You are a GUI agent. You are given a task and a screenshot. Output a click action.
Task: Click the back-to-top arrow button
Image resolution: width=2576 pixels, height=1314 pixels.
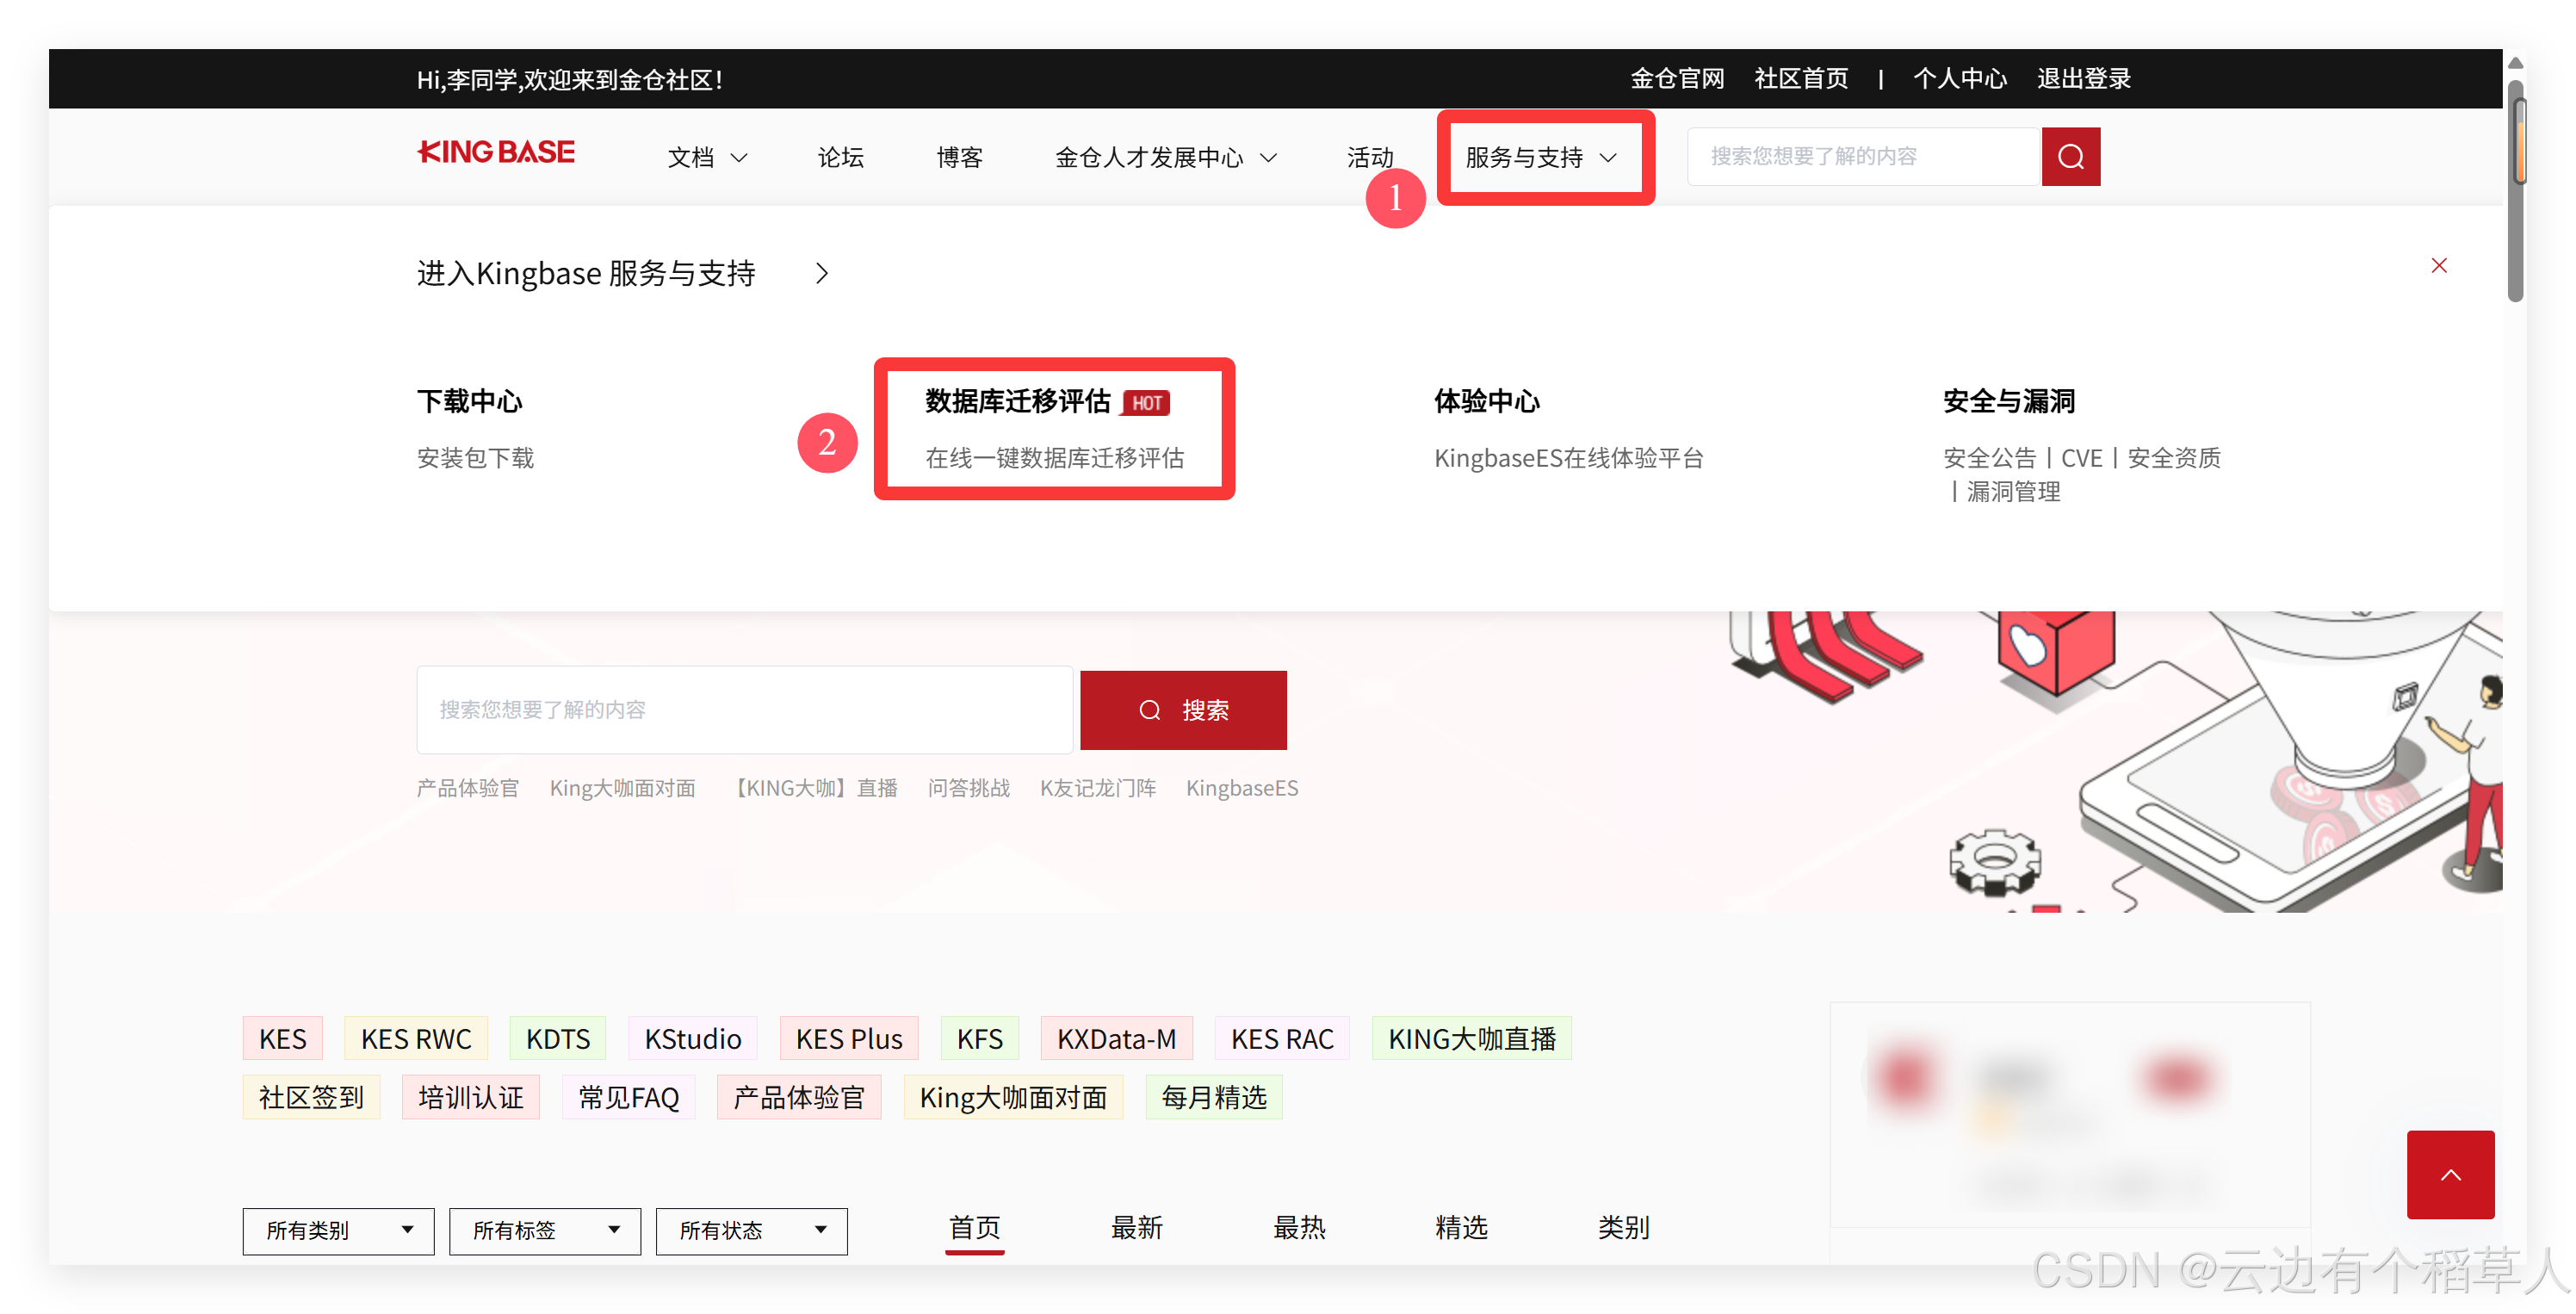(2450, 1174)
